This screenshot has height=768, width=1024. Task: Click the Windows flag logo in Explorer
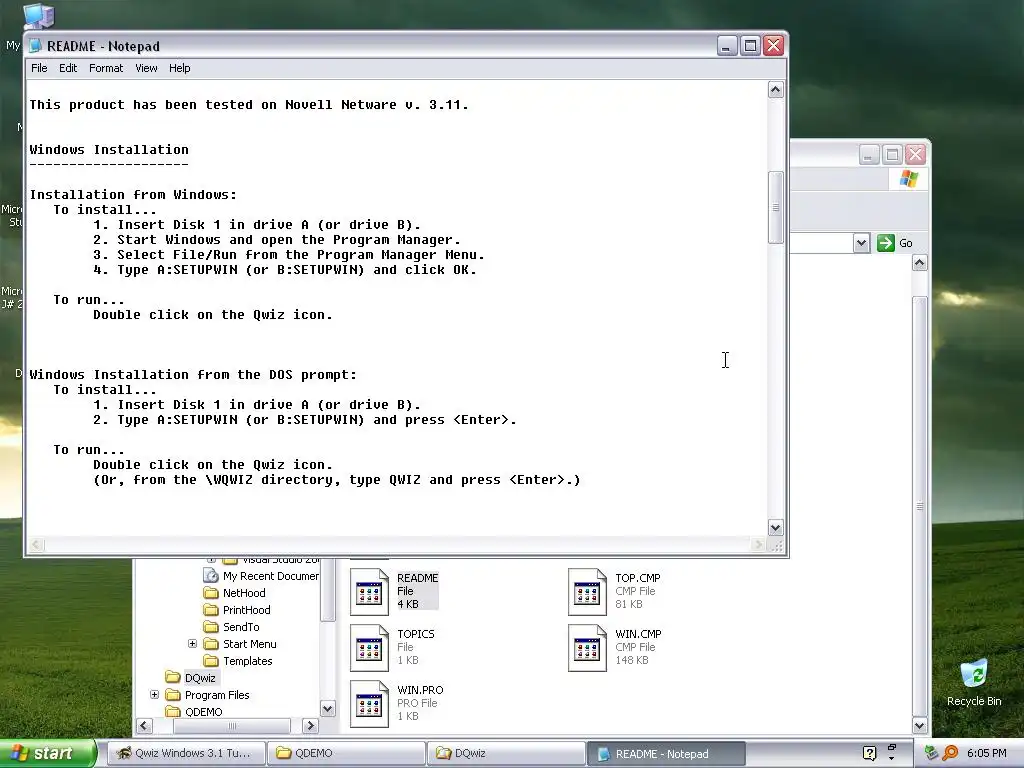pos(908,178)
